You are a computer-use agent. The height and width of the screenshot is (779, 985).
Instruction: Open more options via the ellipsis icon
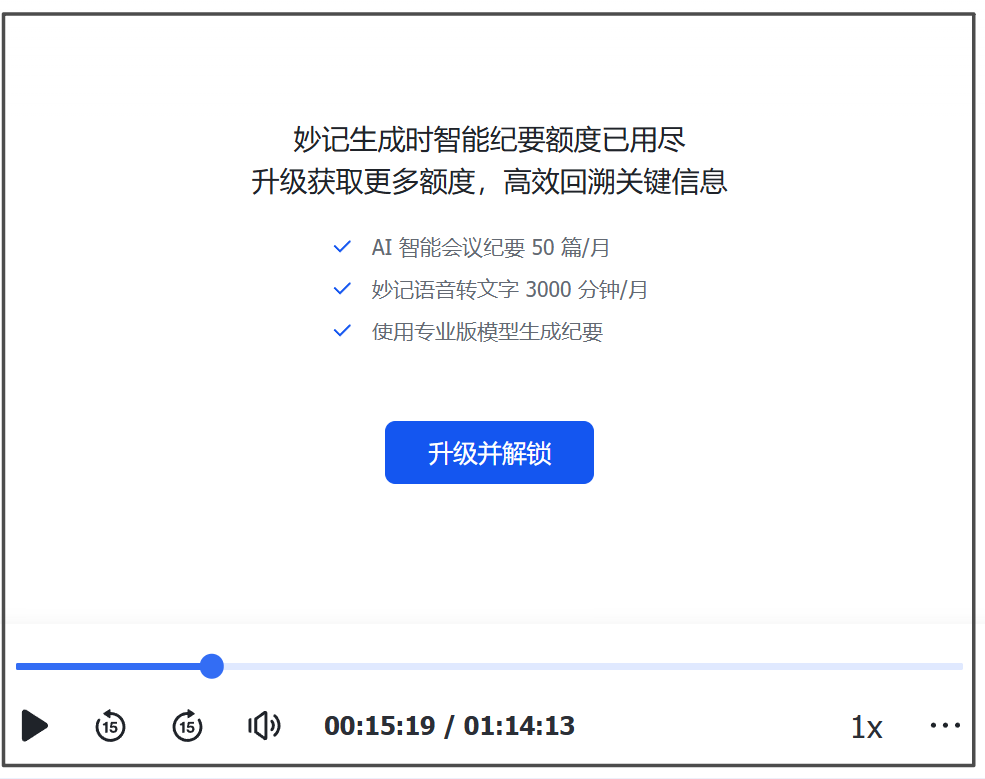945,725
